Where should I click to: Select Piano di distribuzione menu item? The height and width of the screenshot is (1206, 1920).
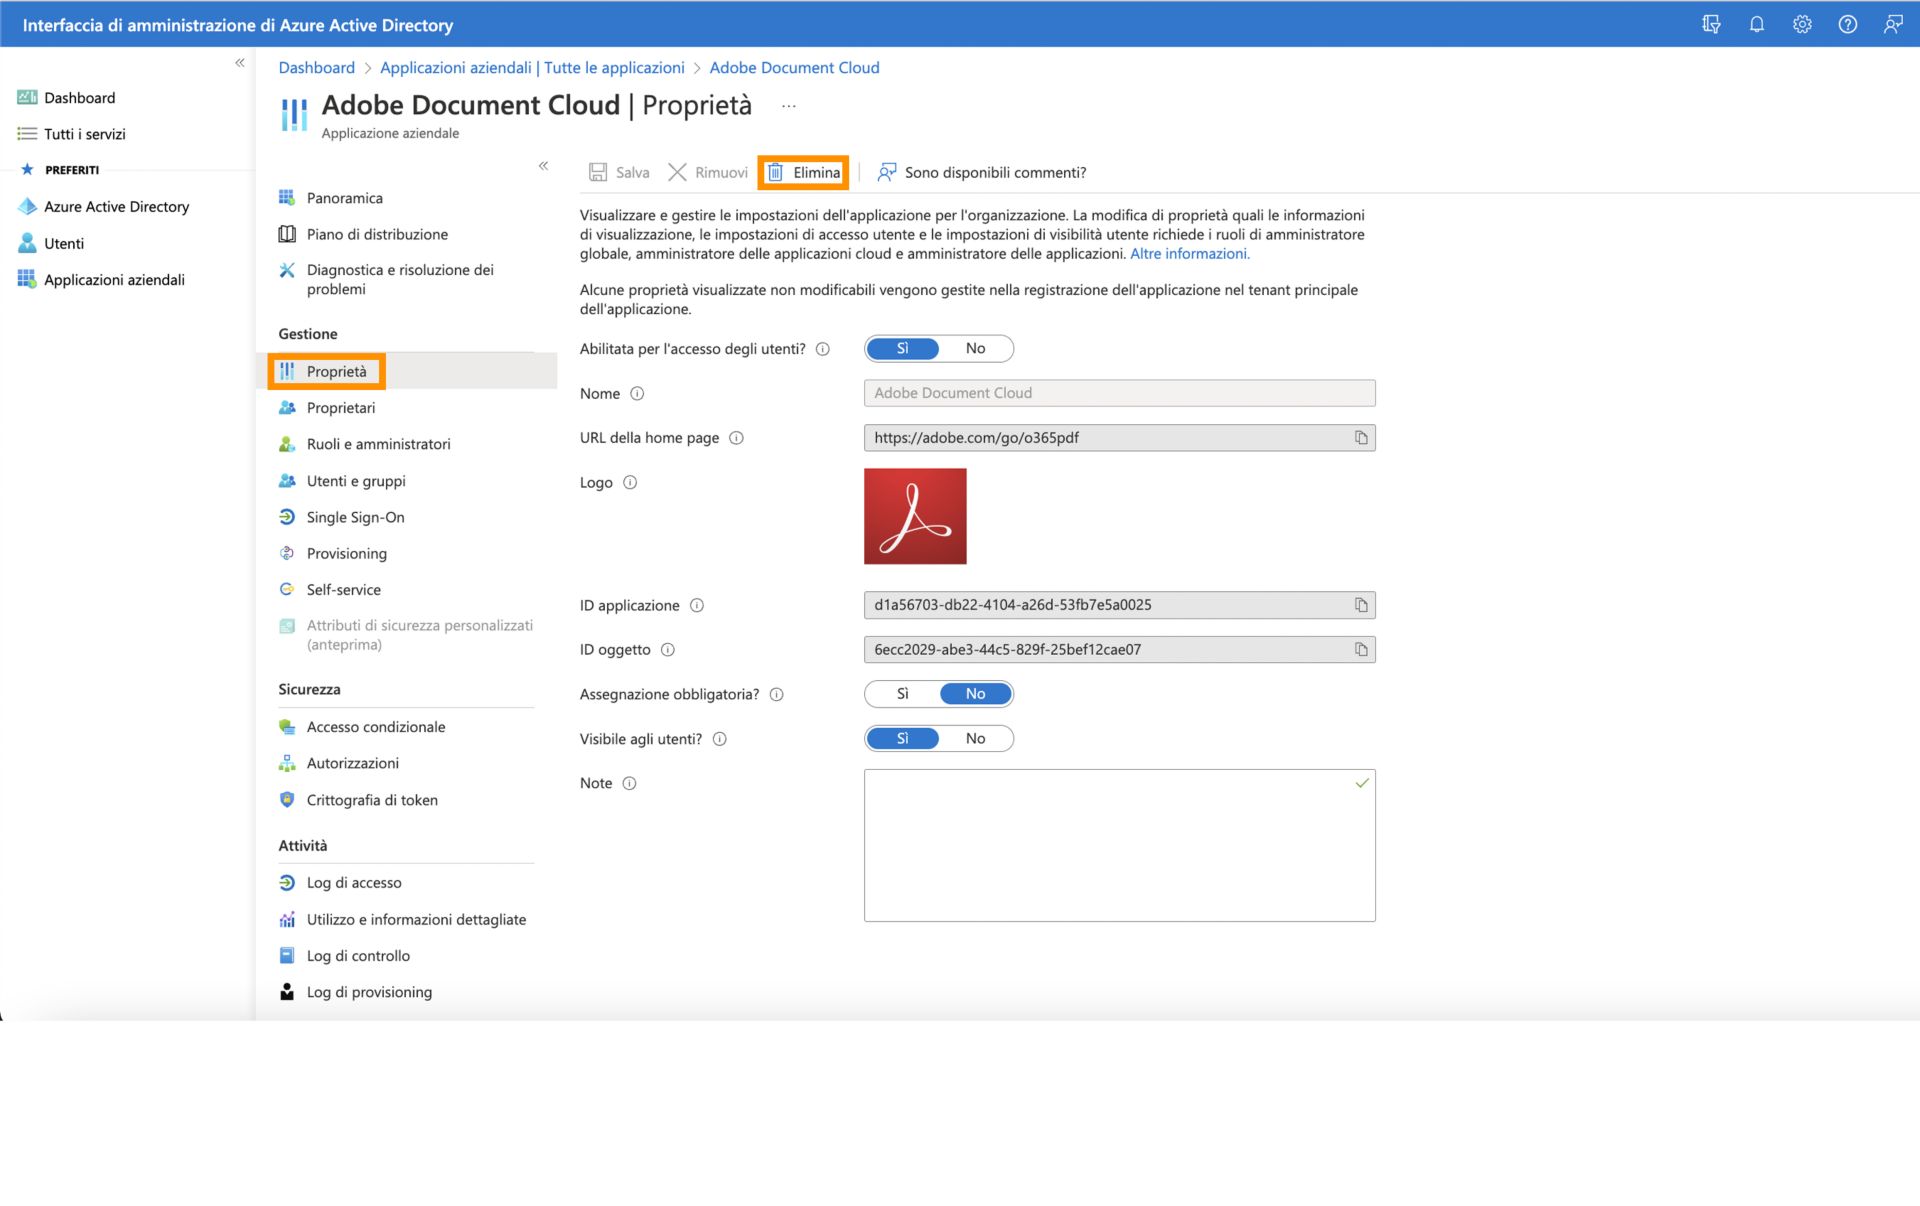tap(377, 234)
